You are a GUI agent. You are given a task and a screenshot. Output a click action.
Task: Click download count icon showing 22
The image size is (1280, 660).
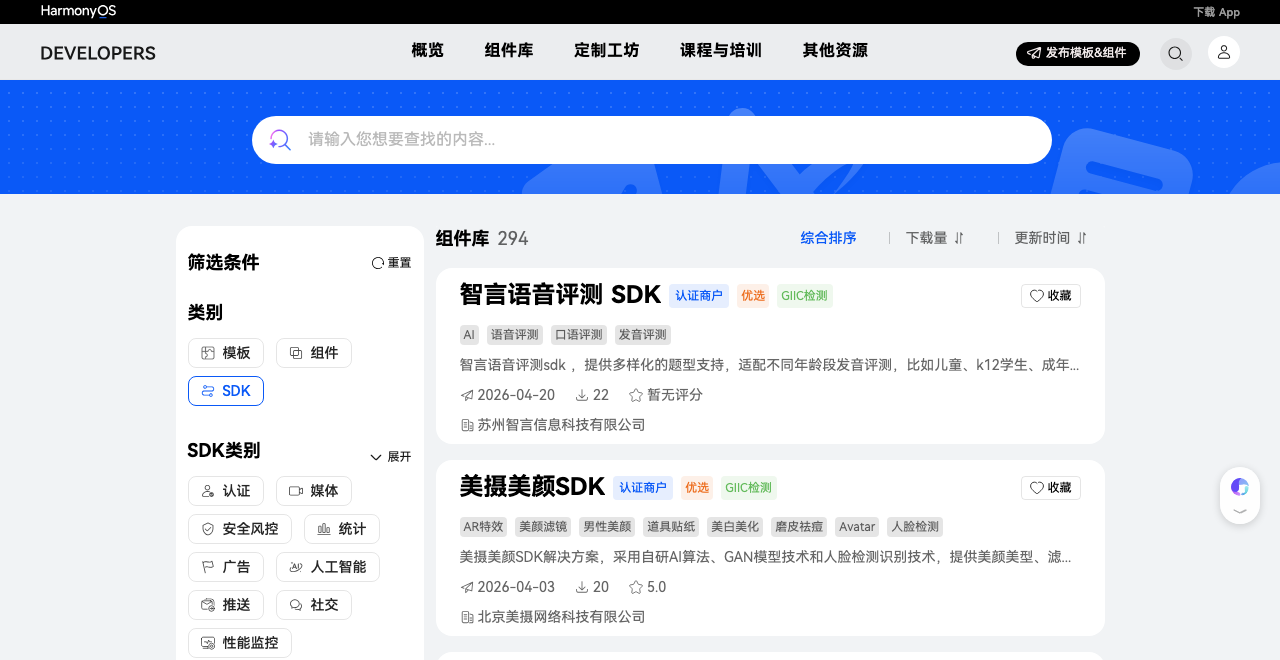point(582,396)
